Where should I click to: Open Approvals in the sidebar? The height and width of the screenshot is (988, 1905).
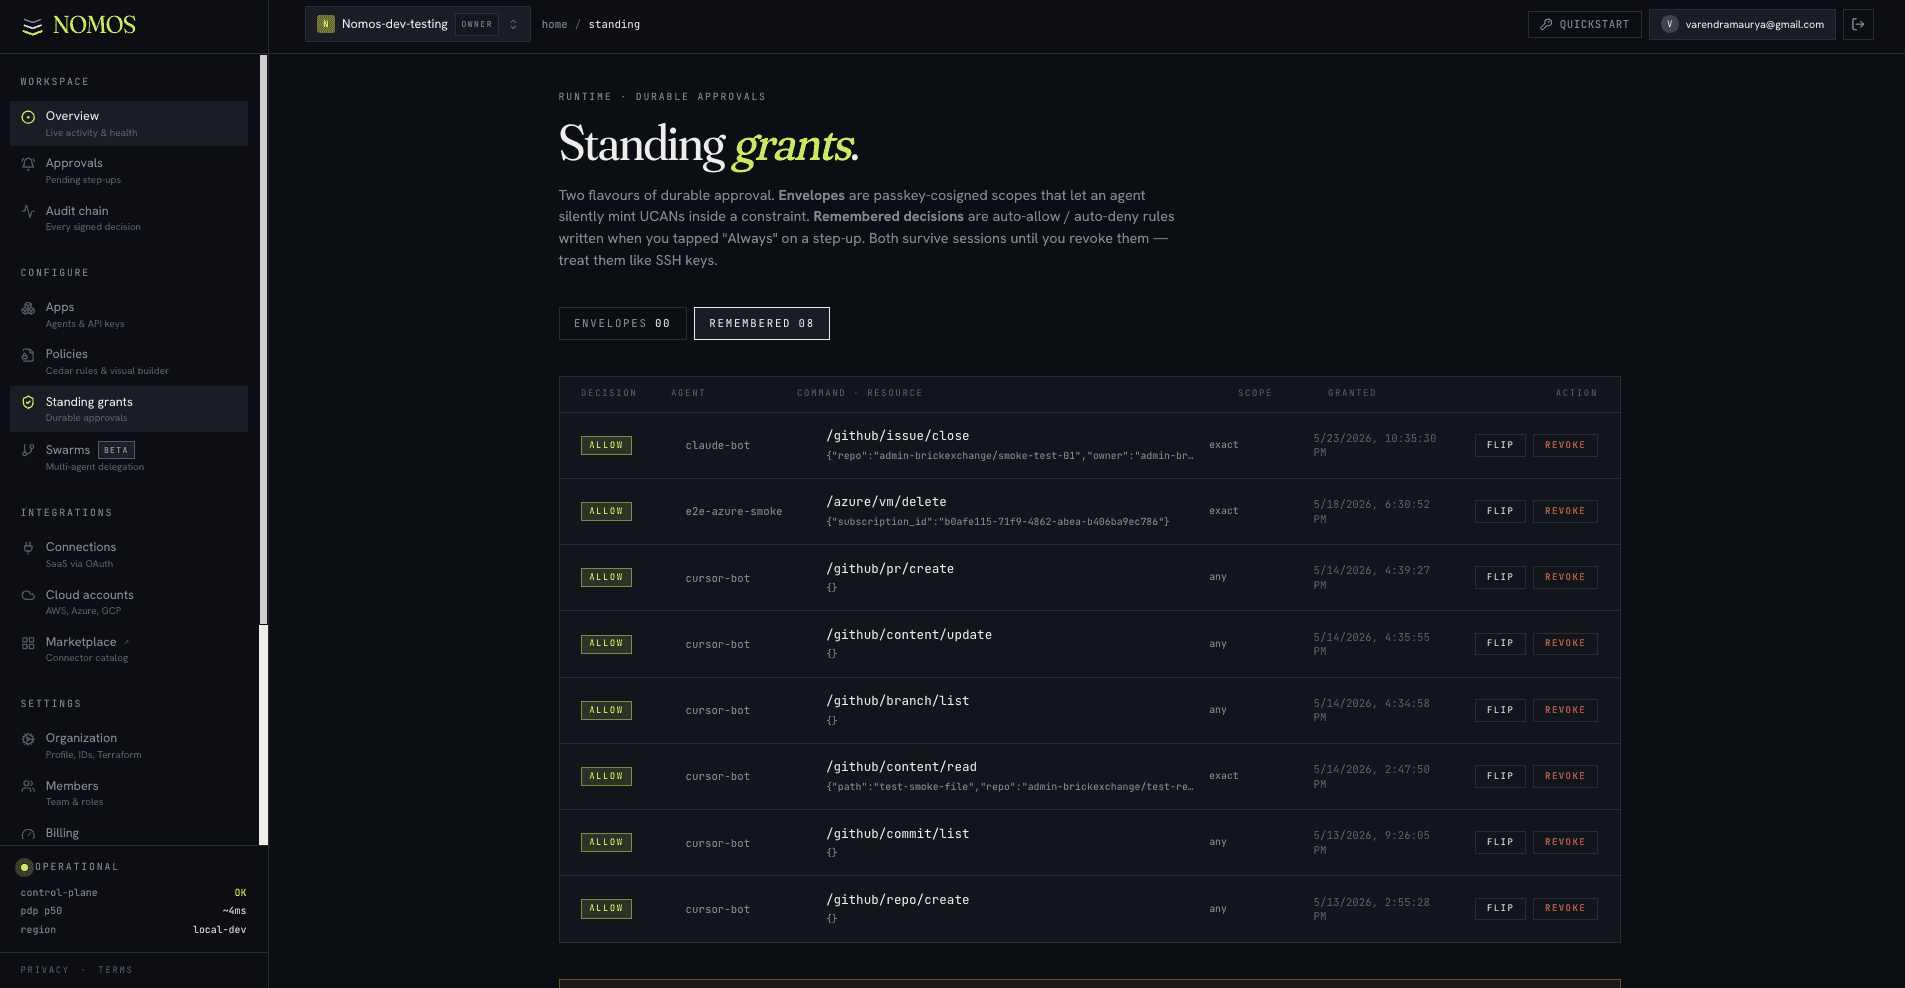pos(129,170)
